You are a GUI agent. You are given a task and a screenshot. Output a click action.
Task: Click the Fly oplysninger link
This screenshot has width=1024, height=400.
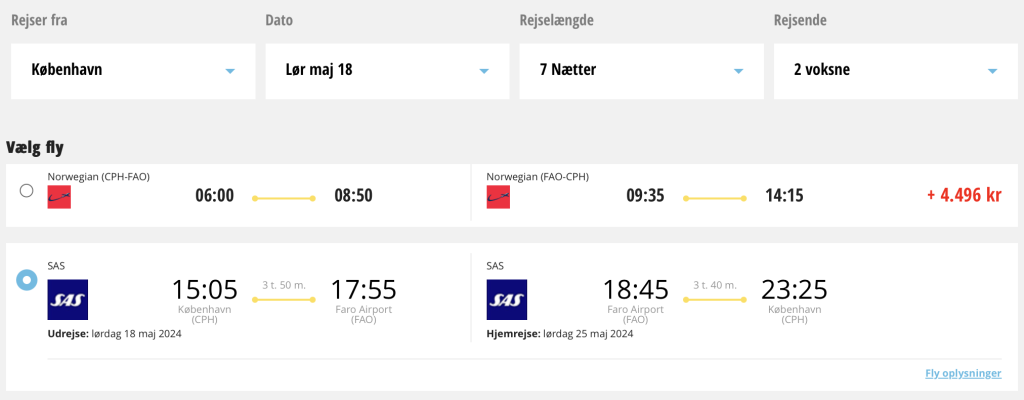tap(963, 374)
